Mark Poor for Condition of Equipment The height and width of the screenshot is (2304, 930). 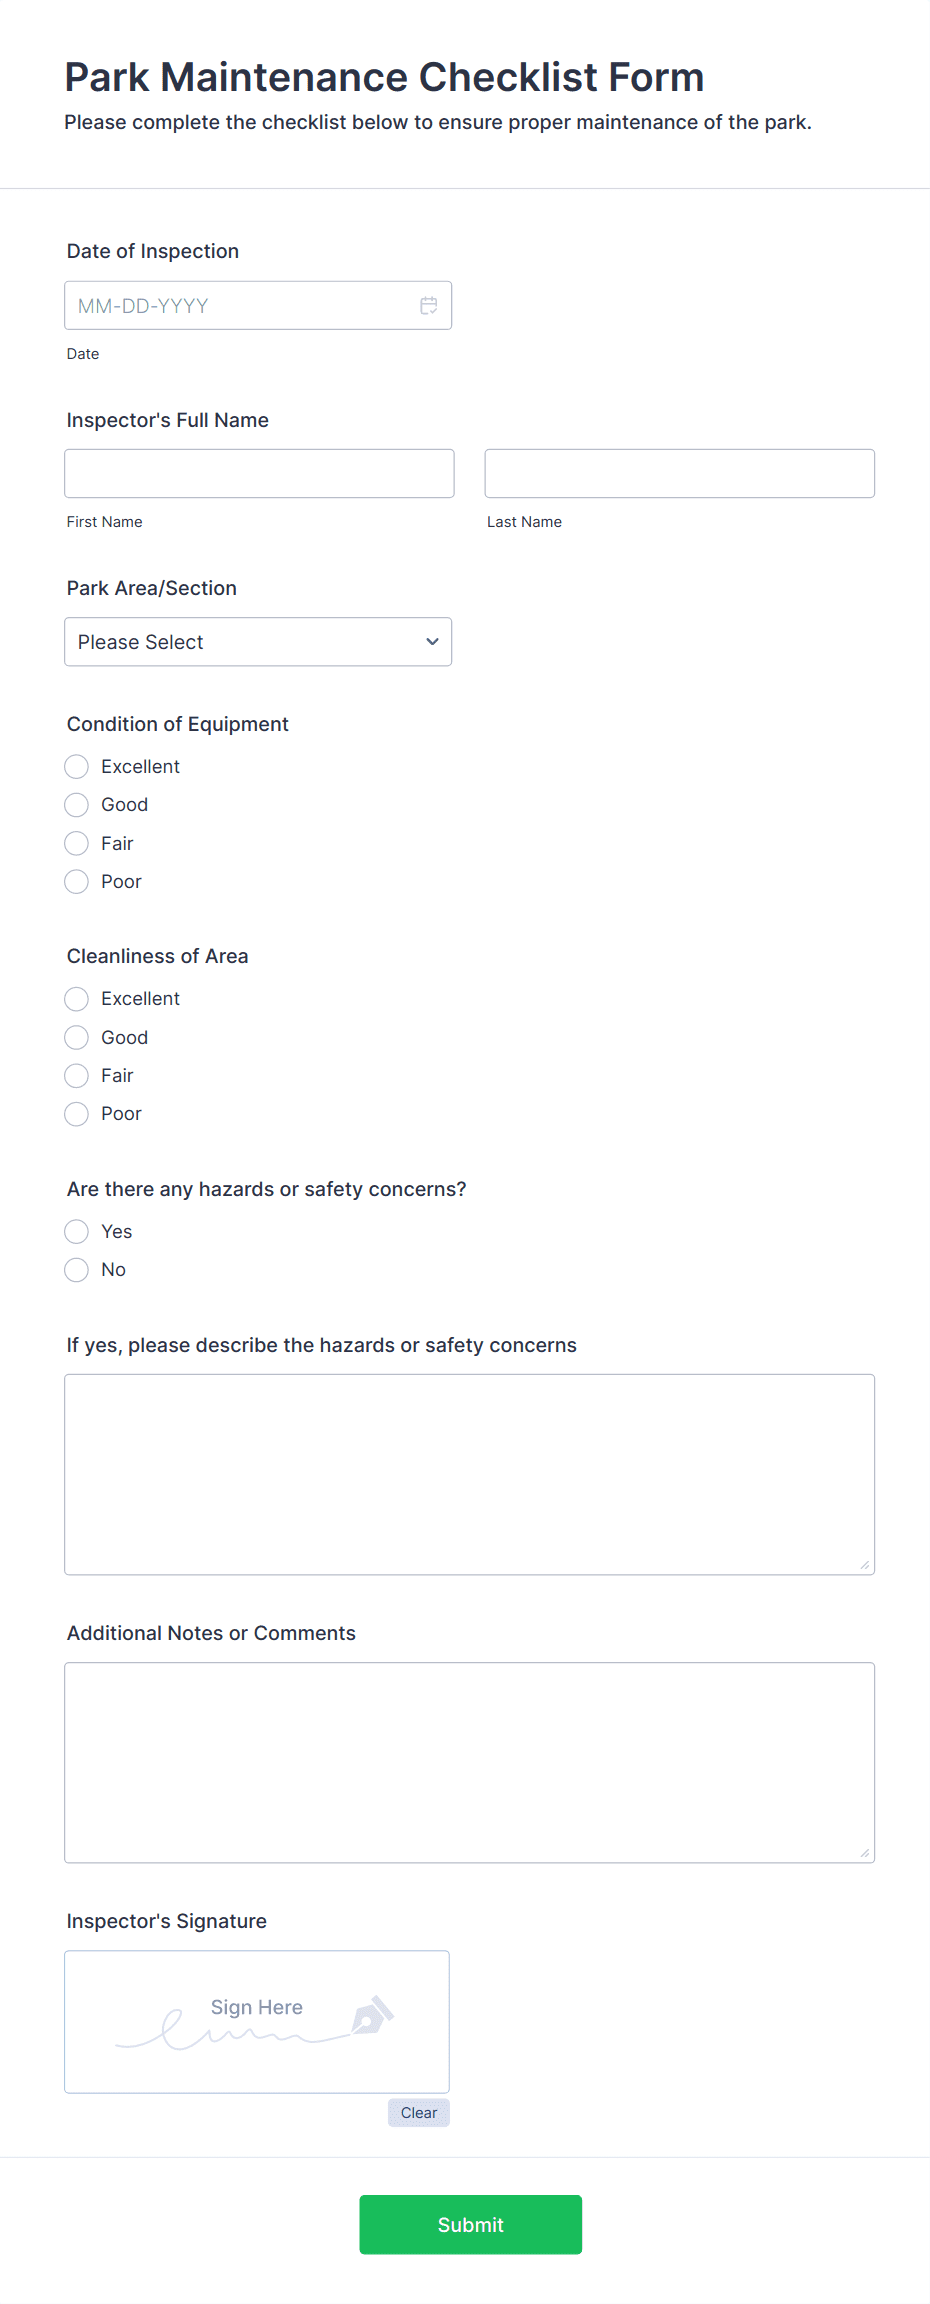(76, 881)
